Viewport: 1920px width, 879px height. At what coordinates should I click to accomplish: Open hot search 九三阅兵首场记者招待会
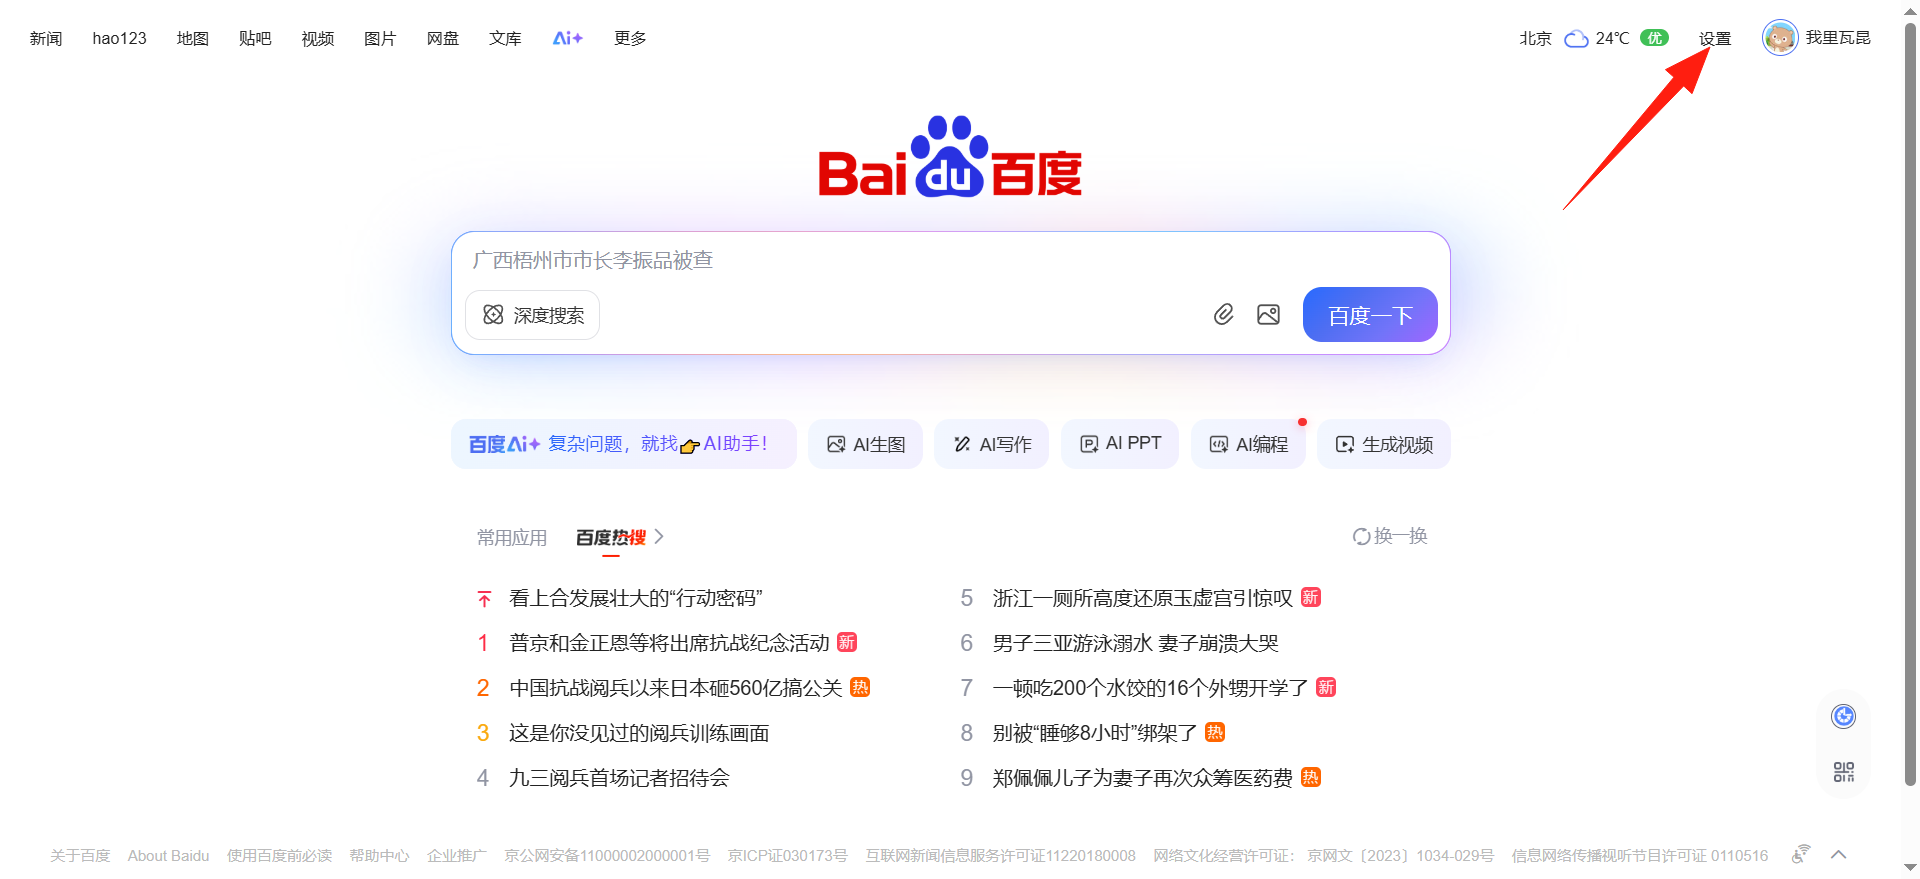[619, 778]
